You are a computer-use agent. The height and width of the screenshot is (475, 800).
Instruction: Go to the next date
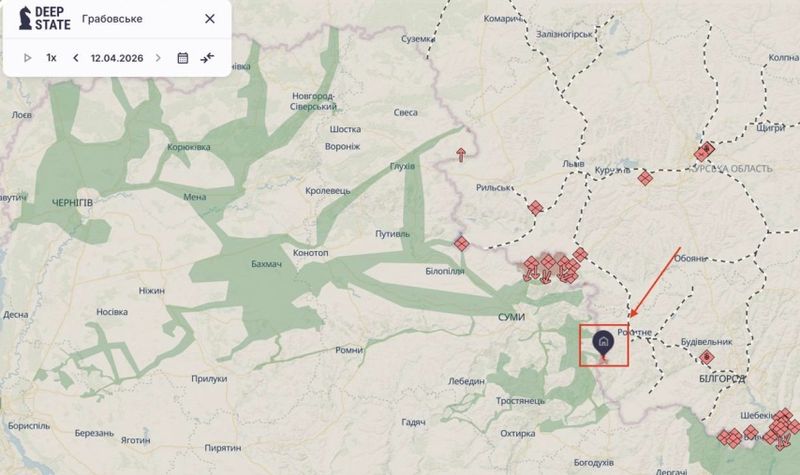pos(158,58)
